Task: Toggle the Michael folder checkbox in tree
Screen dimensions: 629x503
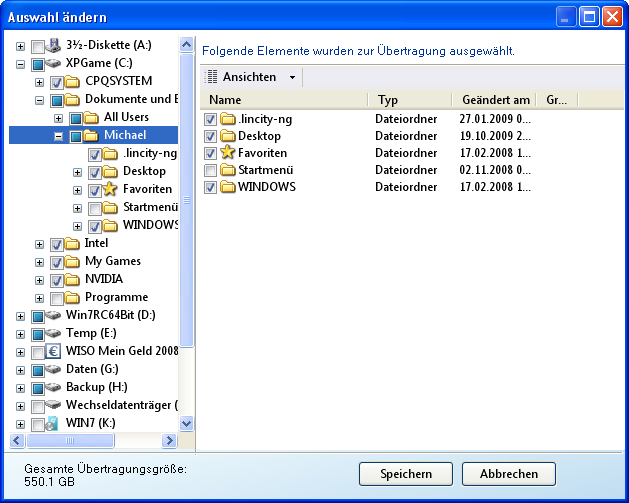Action: pos(76,136)
